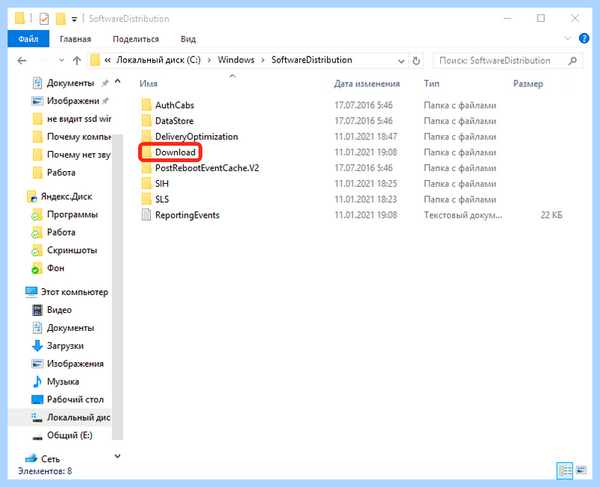Select the SLS folder
Viewport: 600px width, 487px height.
point(162,199)
